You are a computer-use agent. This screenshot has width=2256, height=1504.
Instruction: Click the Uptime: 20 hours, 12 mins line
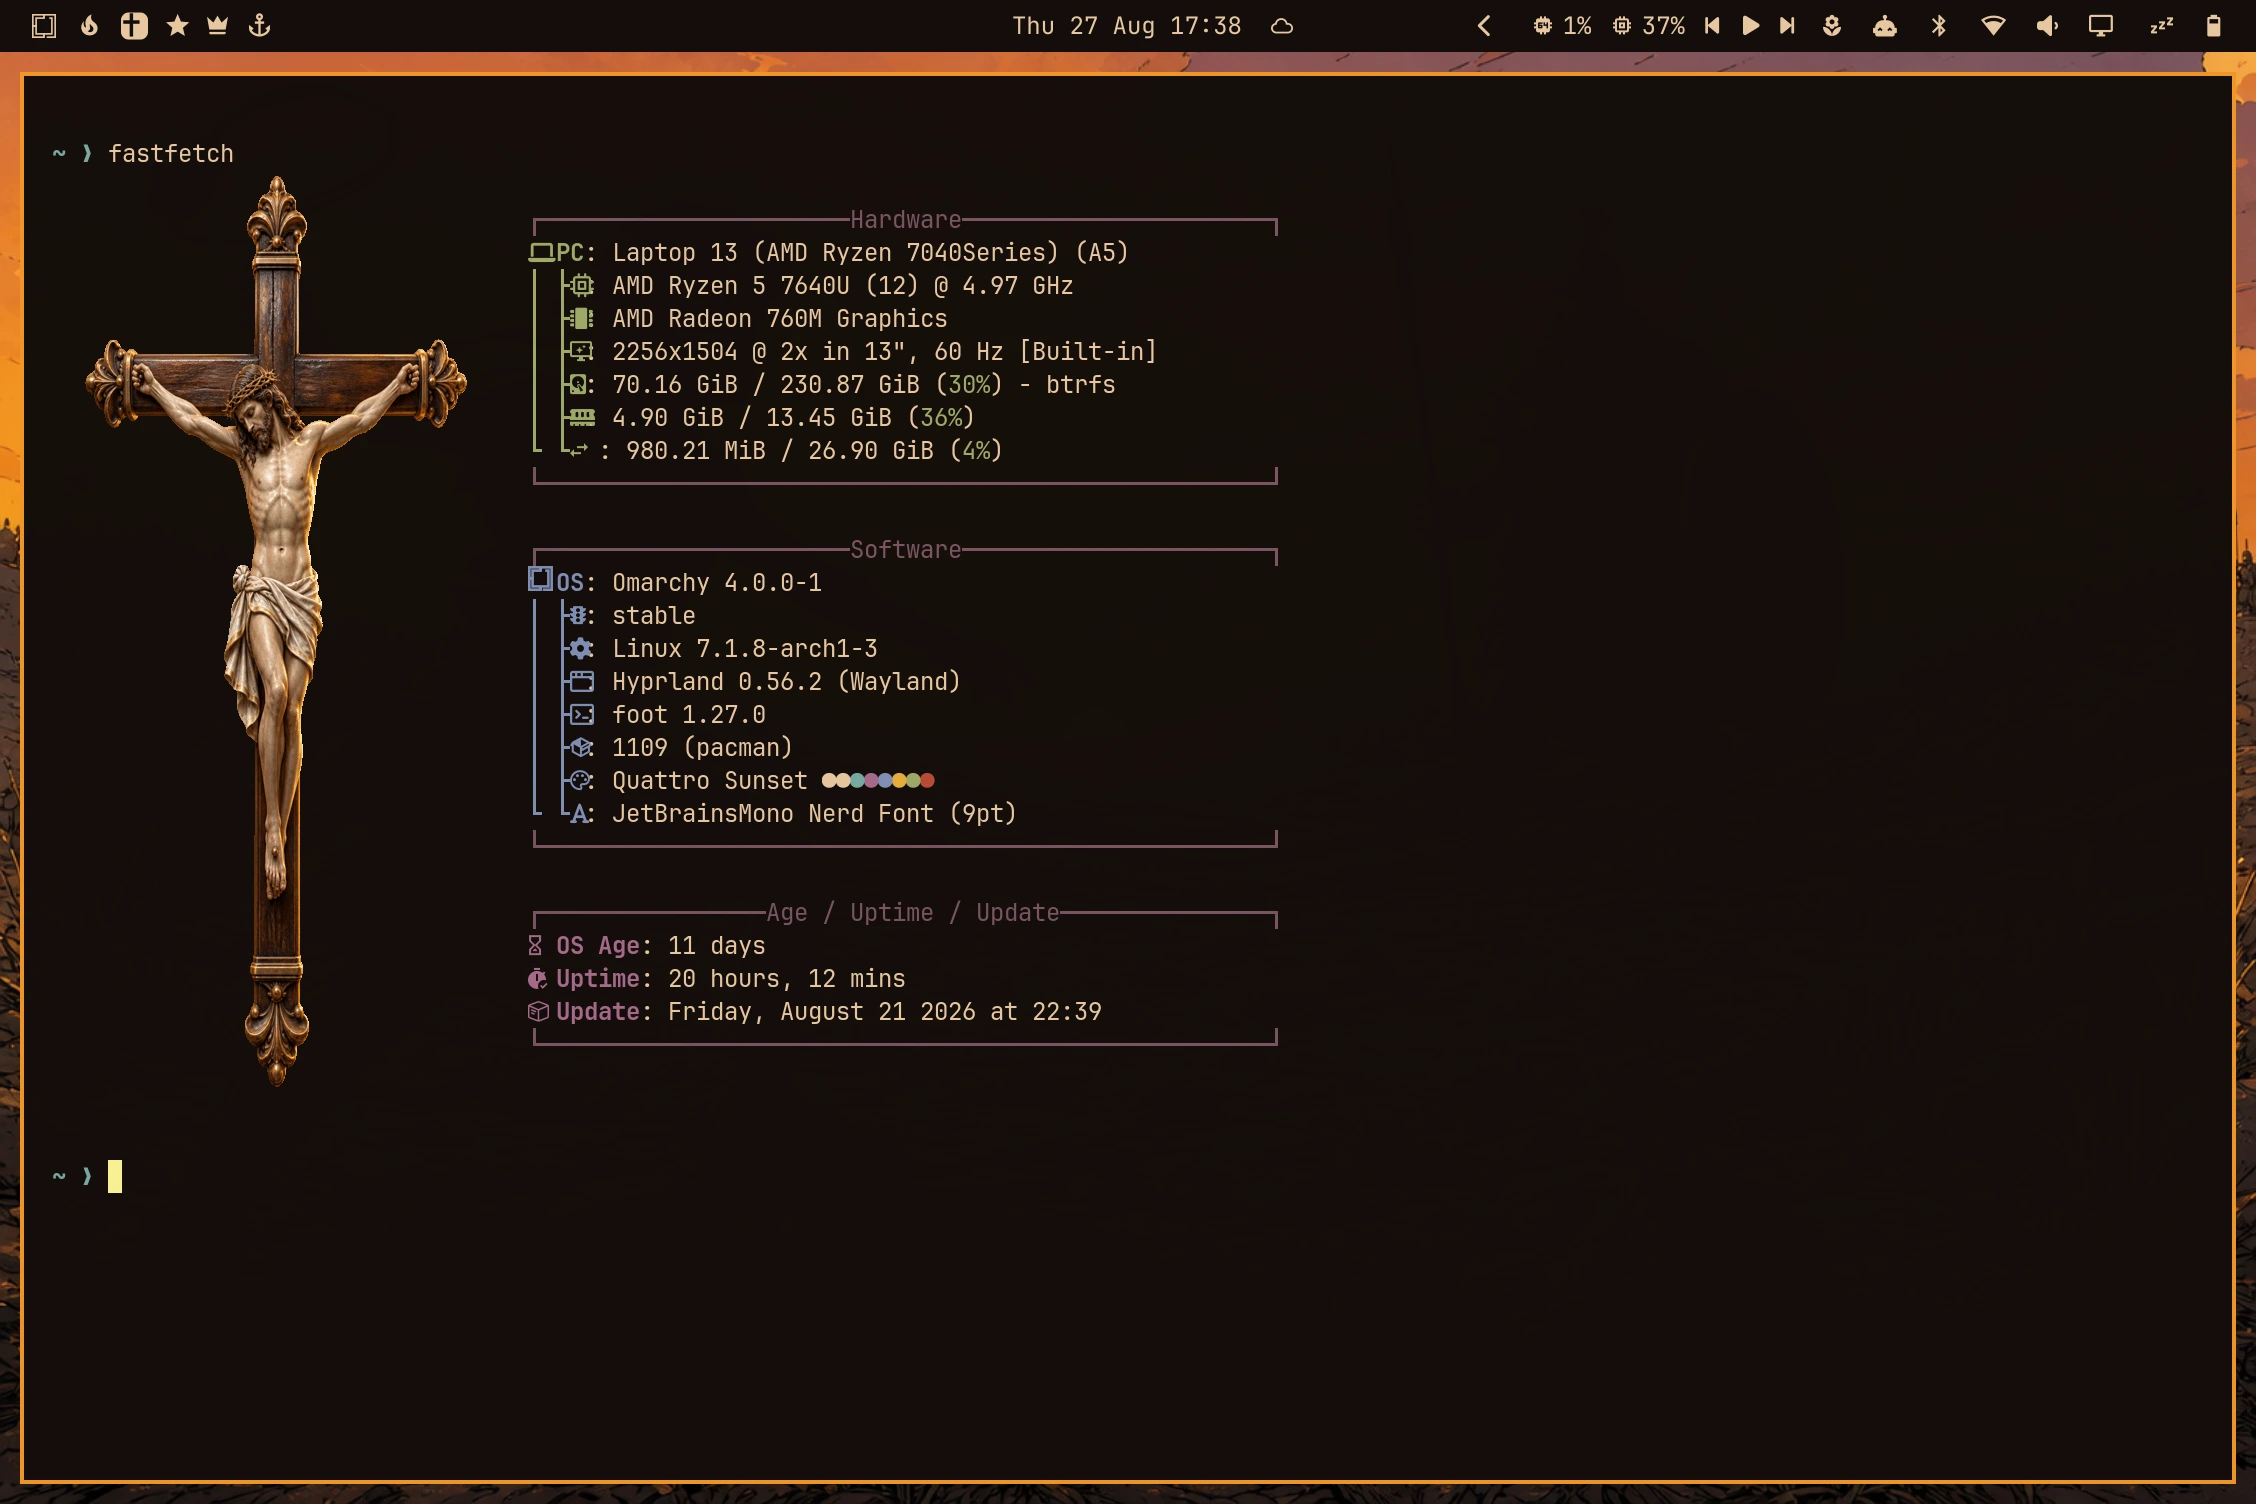(x=716, y=979)
